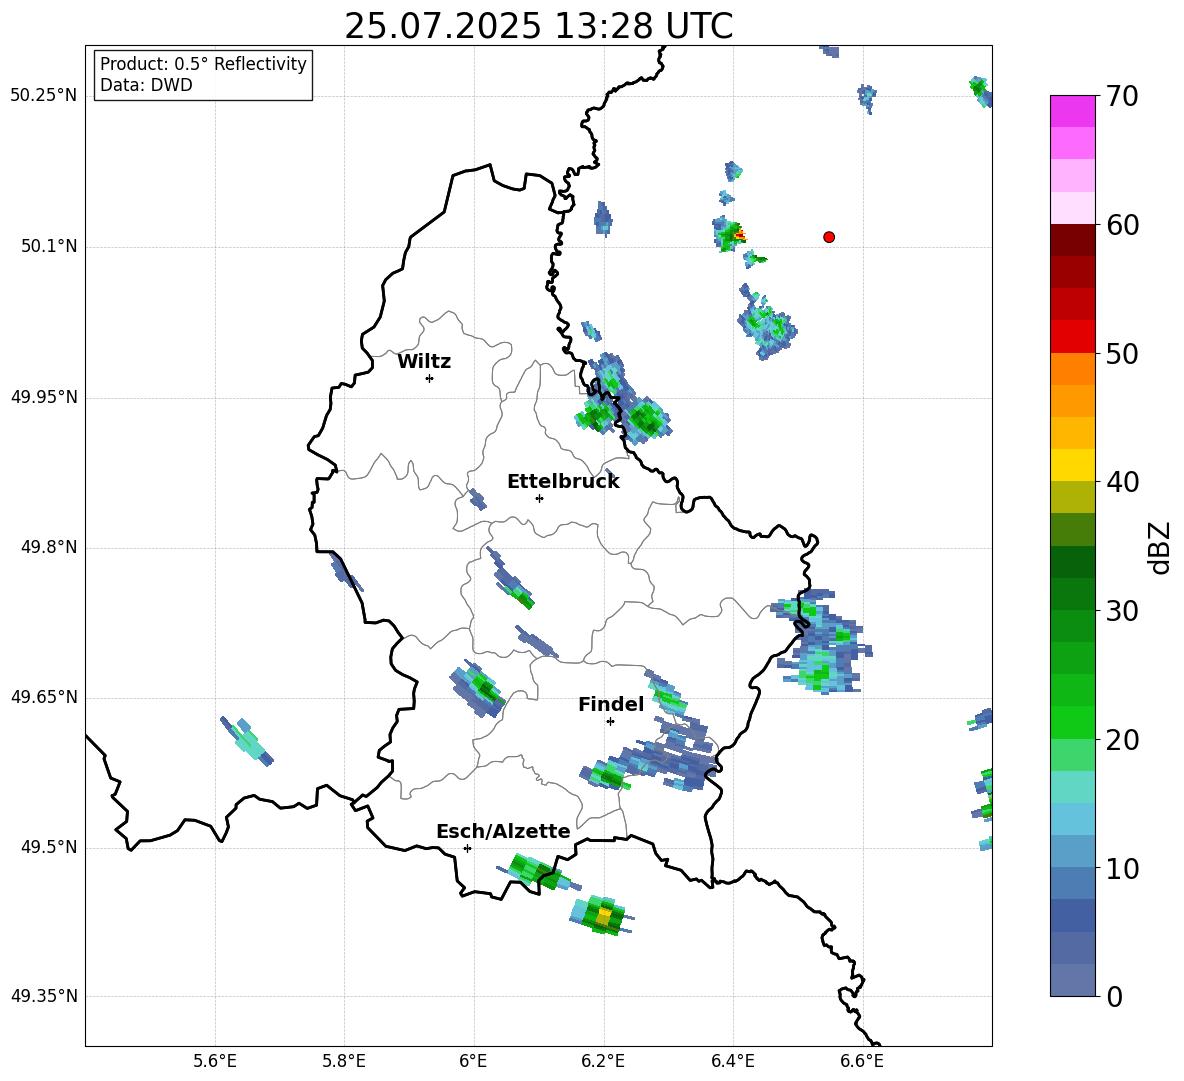Click the yellow 40 dBZ colorbar segment
Viewport: 1184px width, 1081px height.
click(1072, 465)
